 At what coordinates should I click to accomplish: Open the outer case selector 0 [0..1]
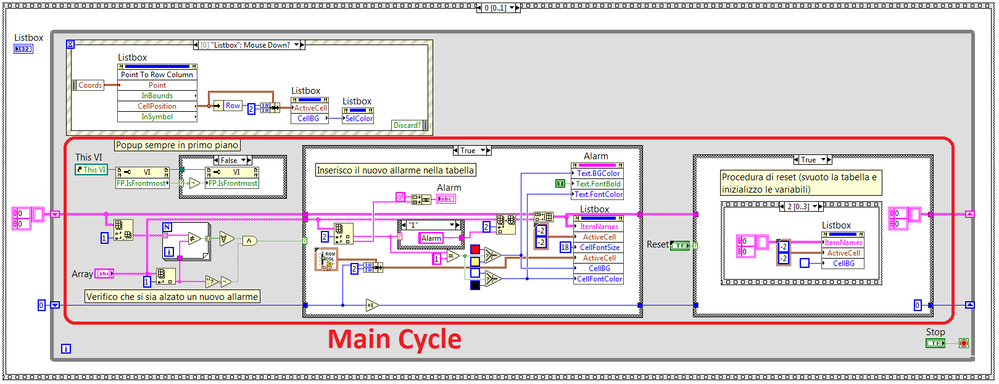coord(499,8)
